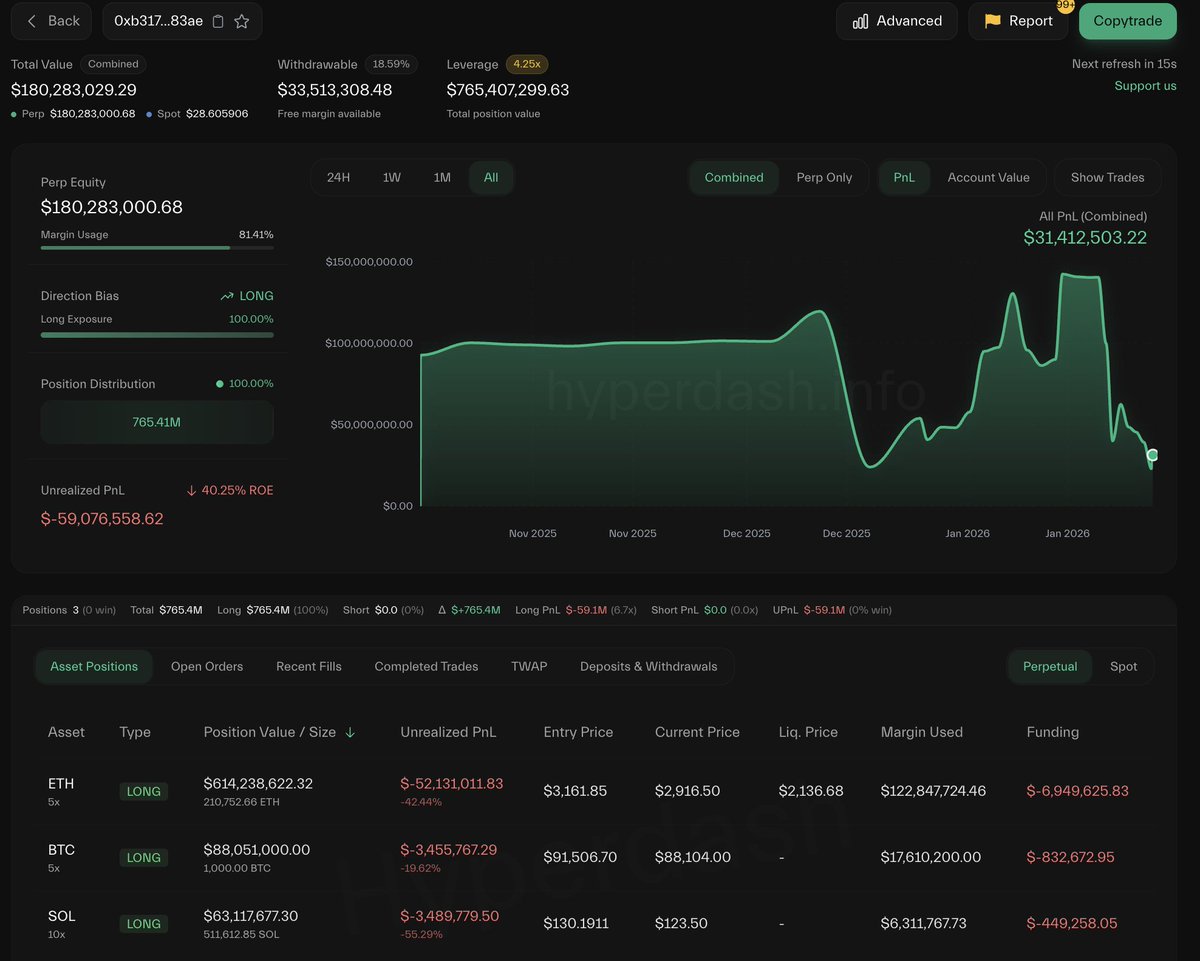Select the 1W time range
Screen dimensions: 1200x961
click(x=391, y=177)
